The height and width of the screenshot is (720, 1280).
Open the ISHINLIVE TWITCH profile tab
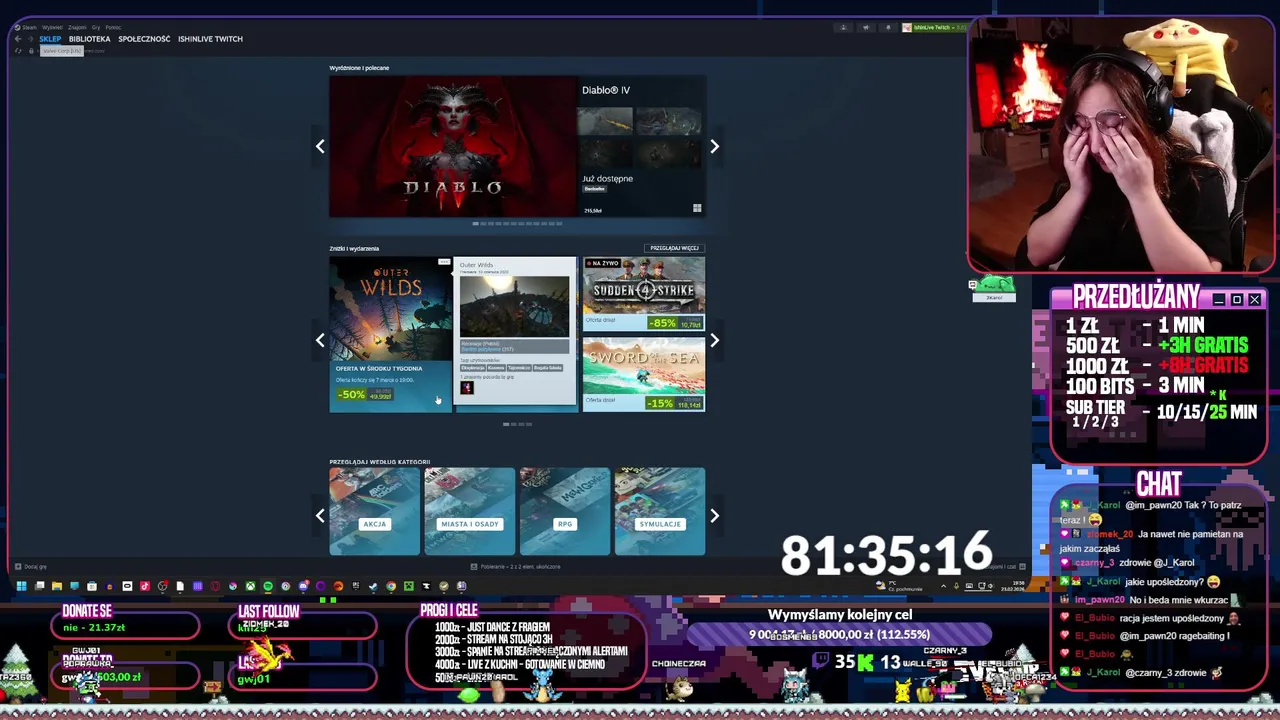(x=210, y=39)
